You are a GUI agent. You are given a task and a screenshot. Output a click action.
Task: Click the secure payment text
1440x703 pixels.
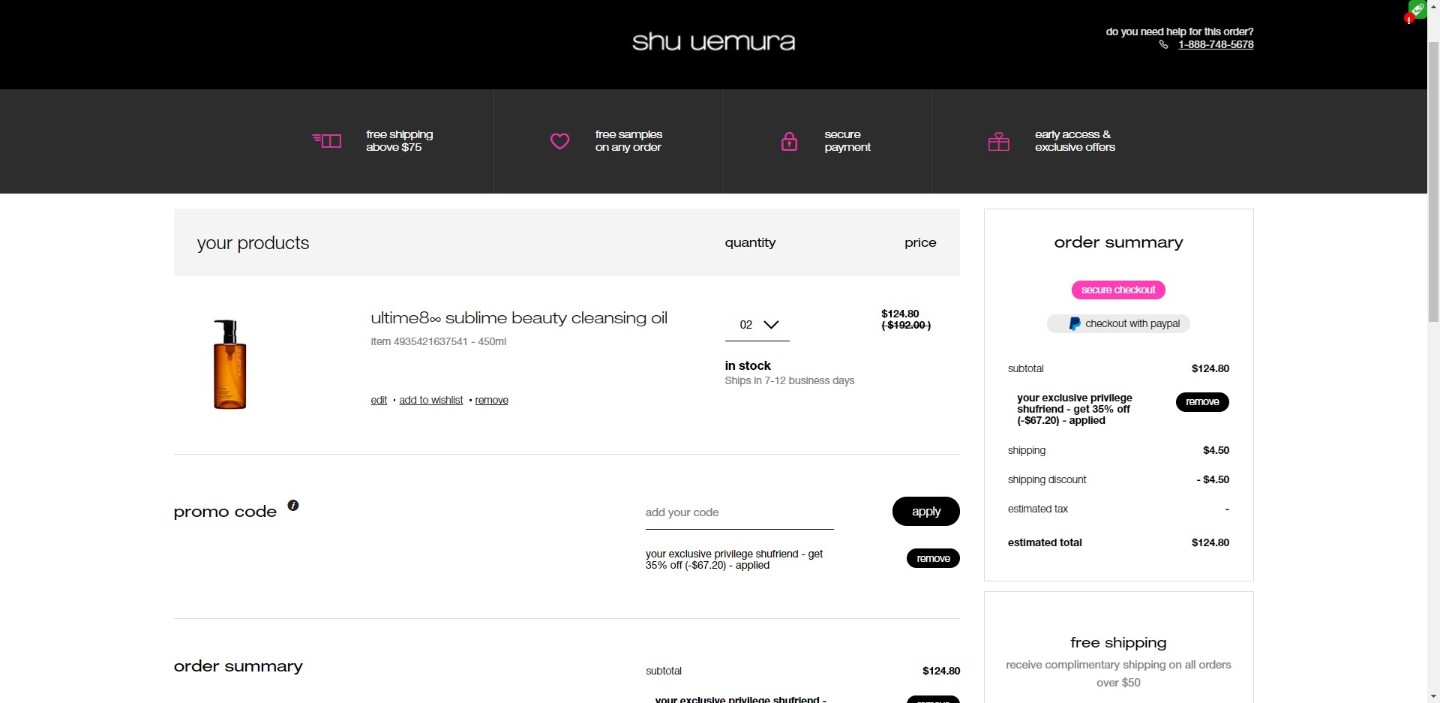pyautogui.click(x=847, y=141)
